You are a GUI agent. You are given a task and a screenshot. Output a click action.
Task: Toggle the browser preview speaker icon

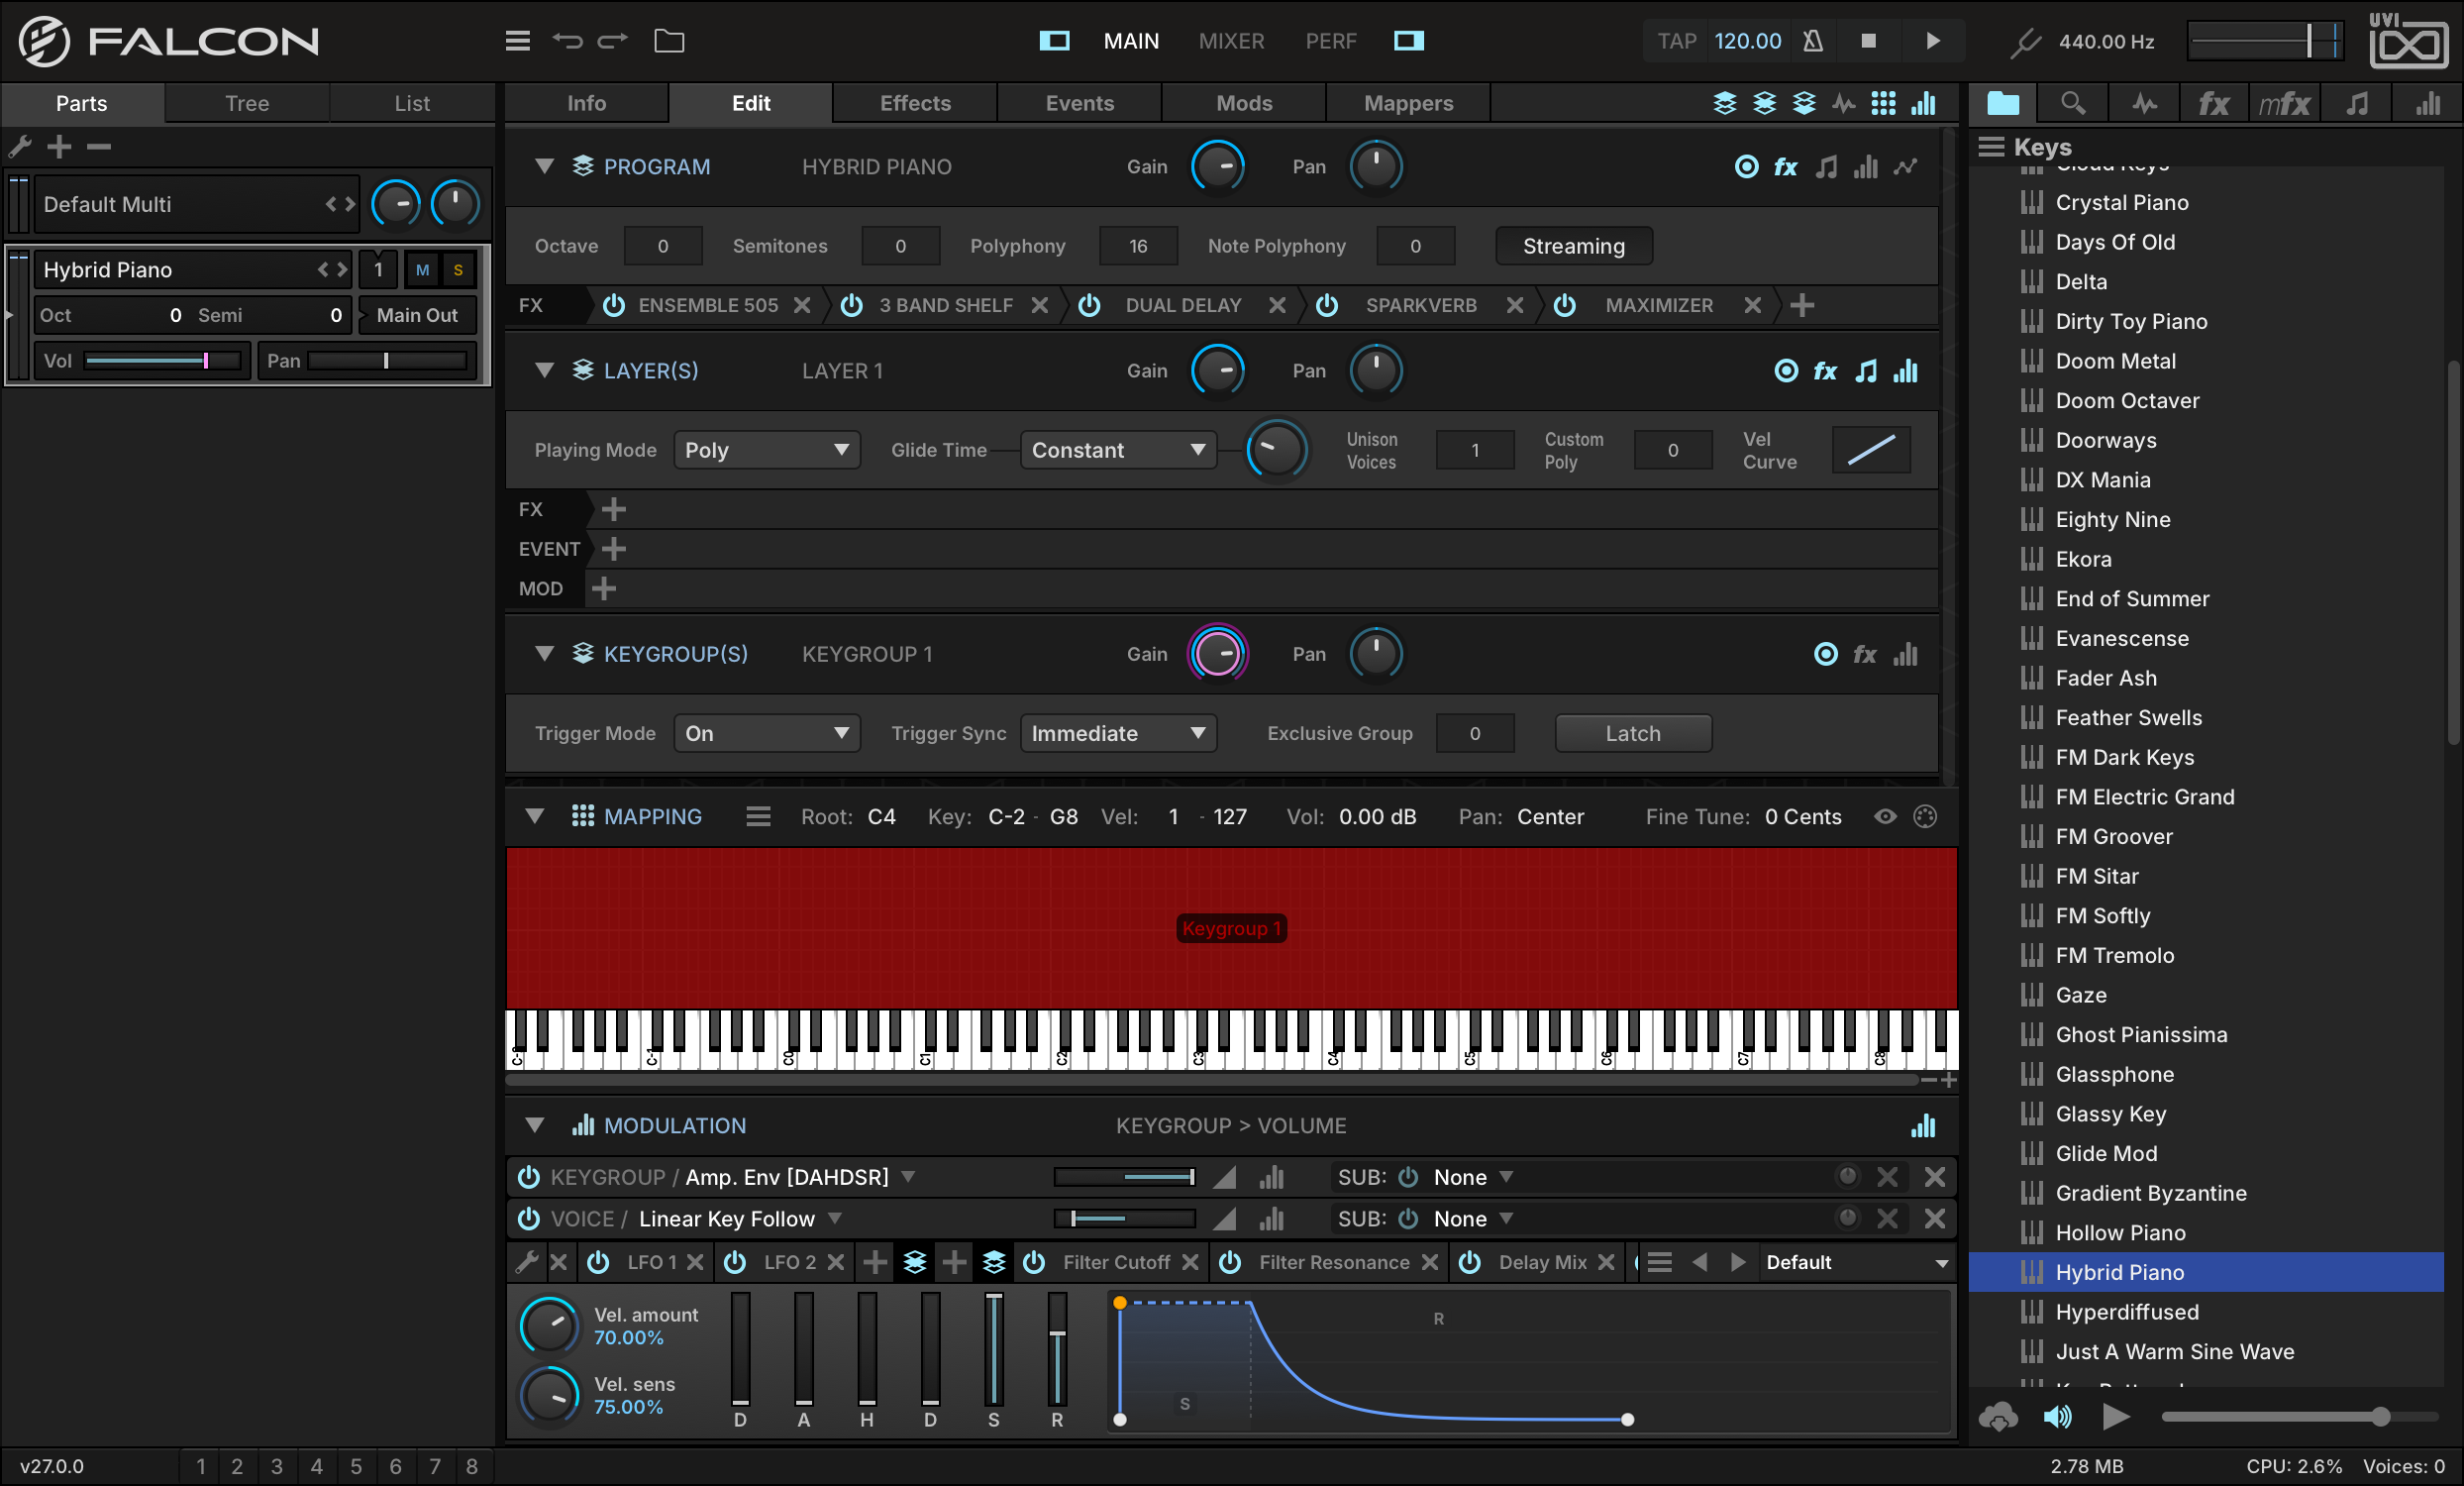point(2057,1417)
